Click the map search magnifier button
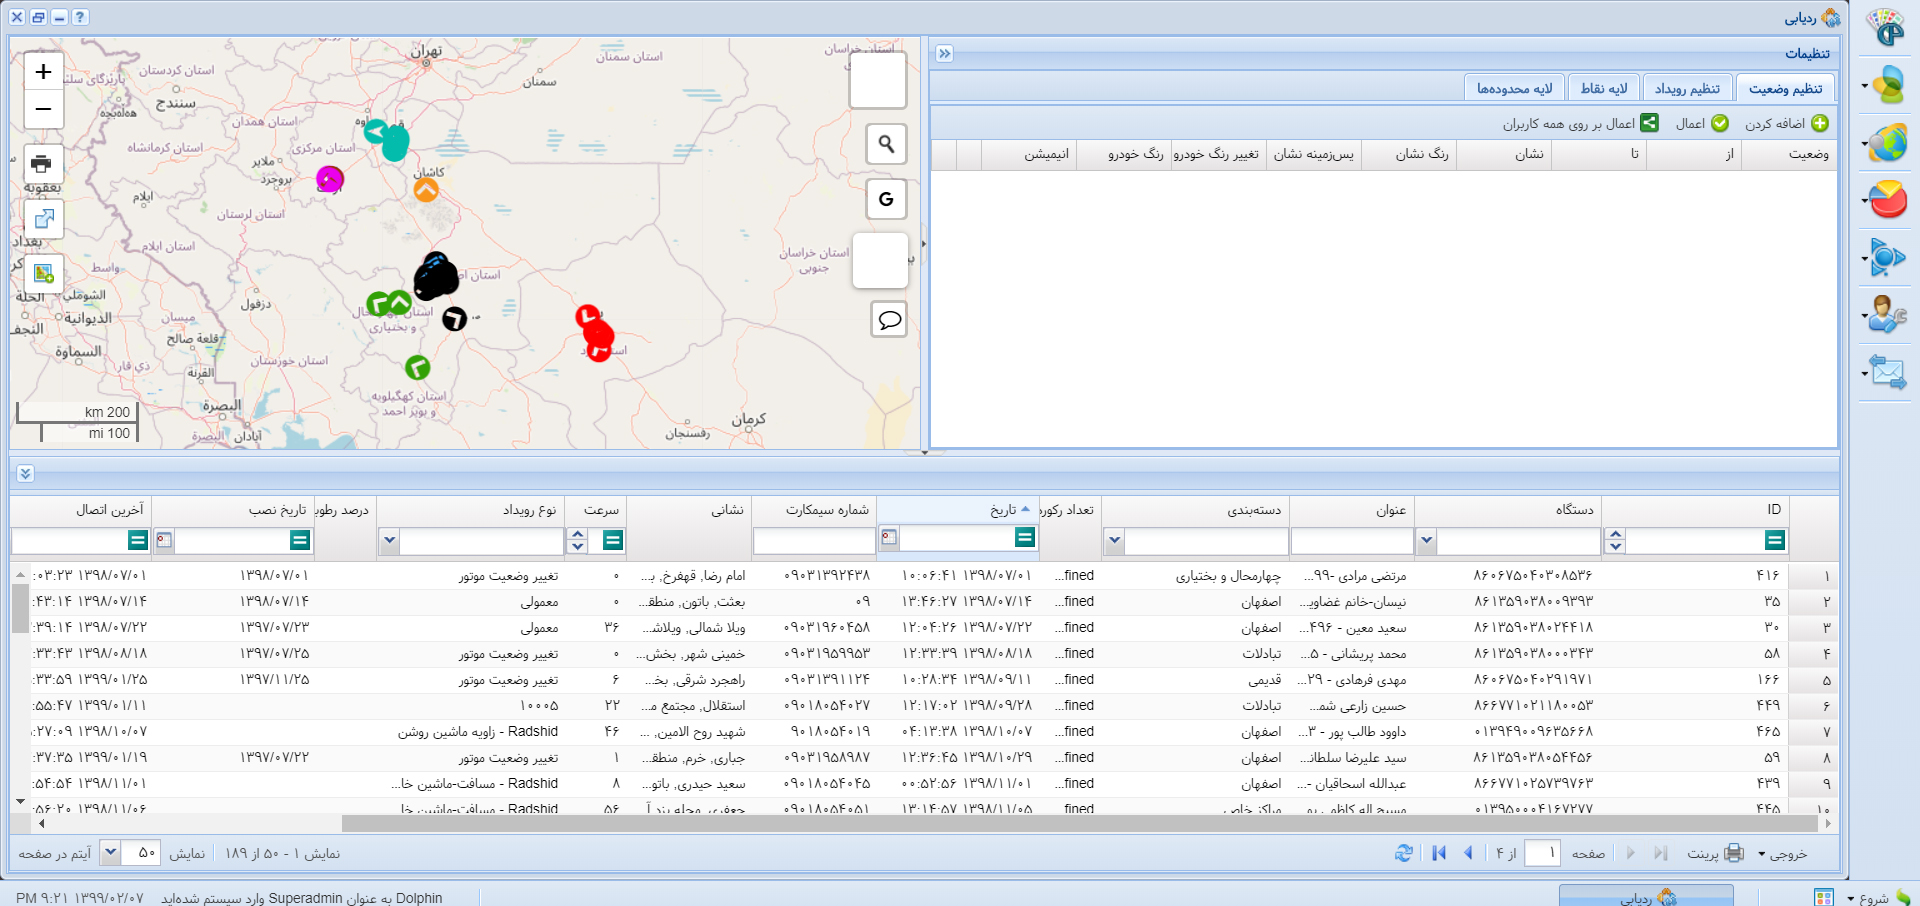Image resolution: width=1920 pixels, height=906 pixels. [886, 144]
